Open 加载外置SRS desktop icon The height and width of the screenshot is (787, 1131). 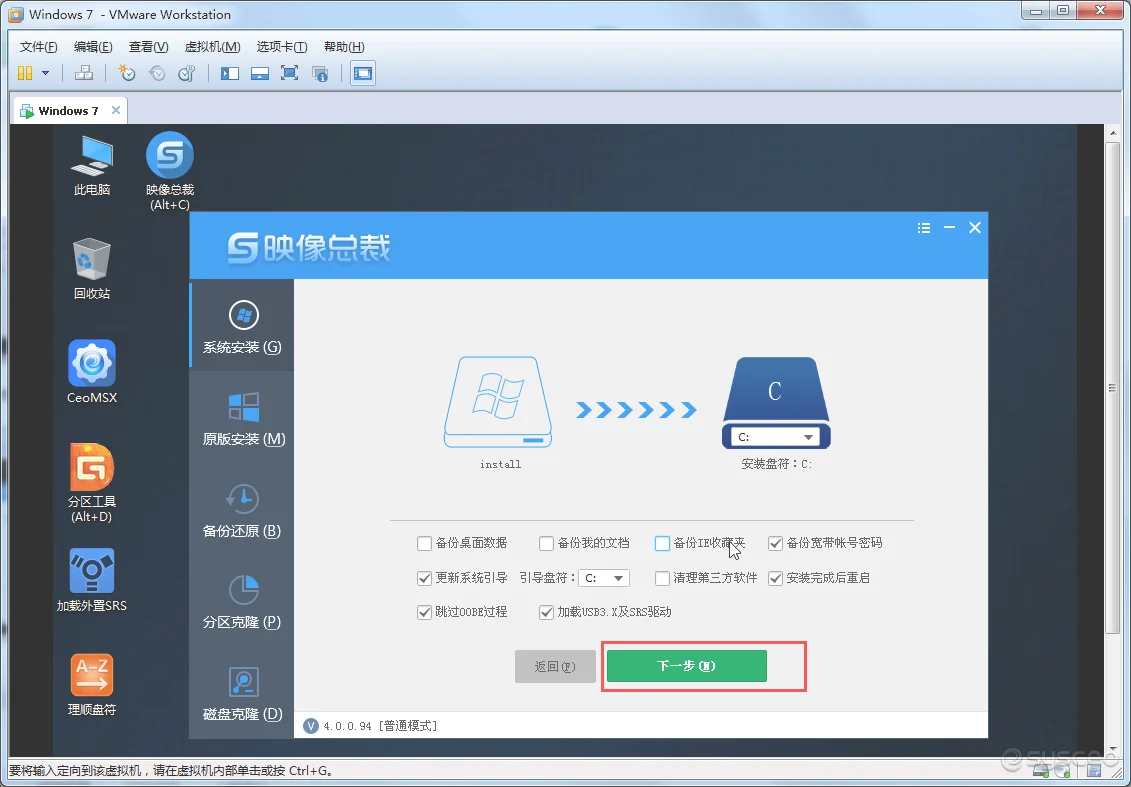92,581
